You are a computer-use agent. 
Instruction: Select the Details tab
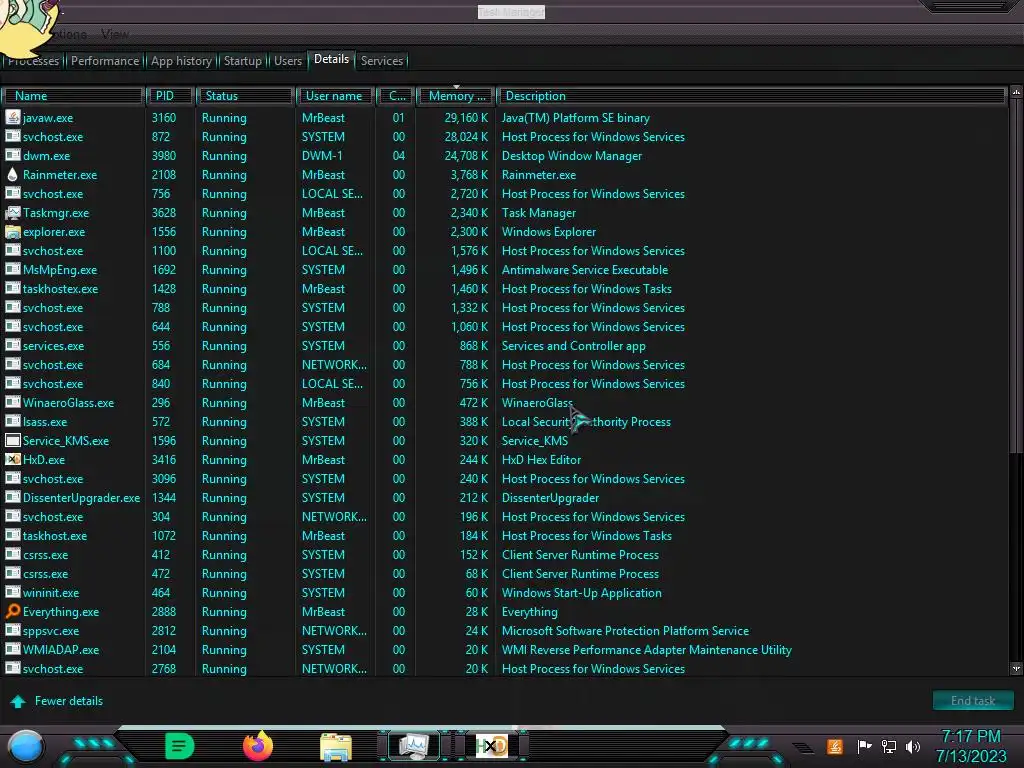[331, 59]
